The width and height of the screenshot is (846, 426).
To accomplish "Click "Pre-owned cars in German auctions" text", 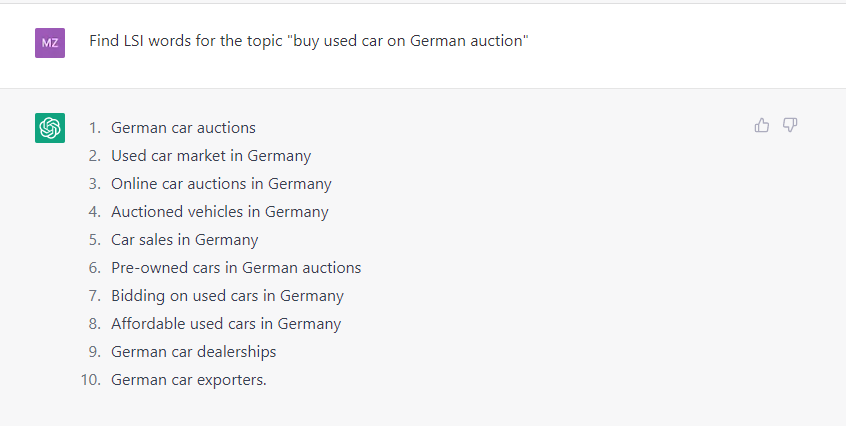I will click(236, 268).
